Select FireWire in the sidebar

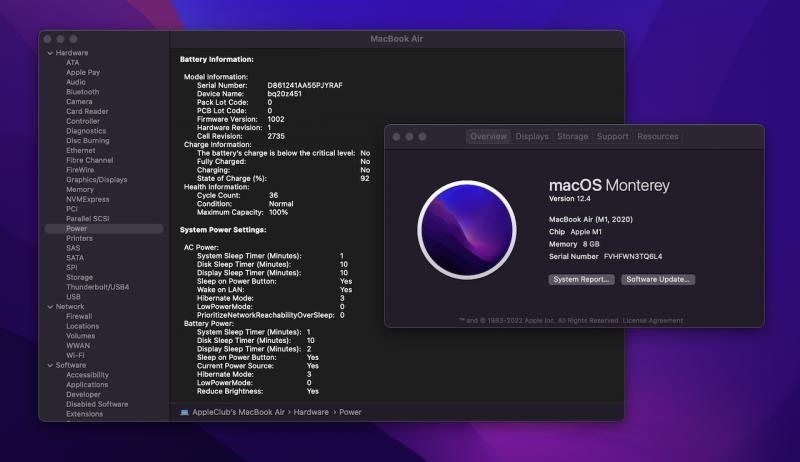pos(80,170)
